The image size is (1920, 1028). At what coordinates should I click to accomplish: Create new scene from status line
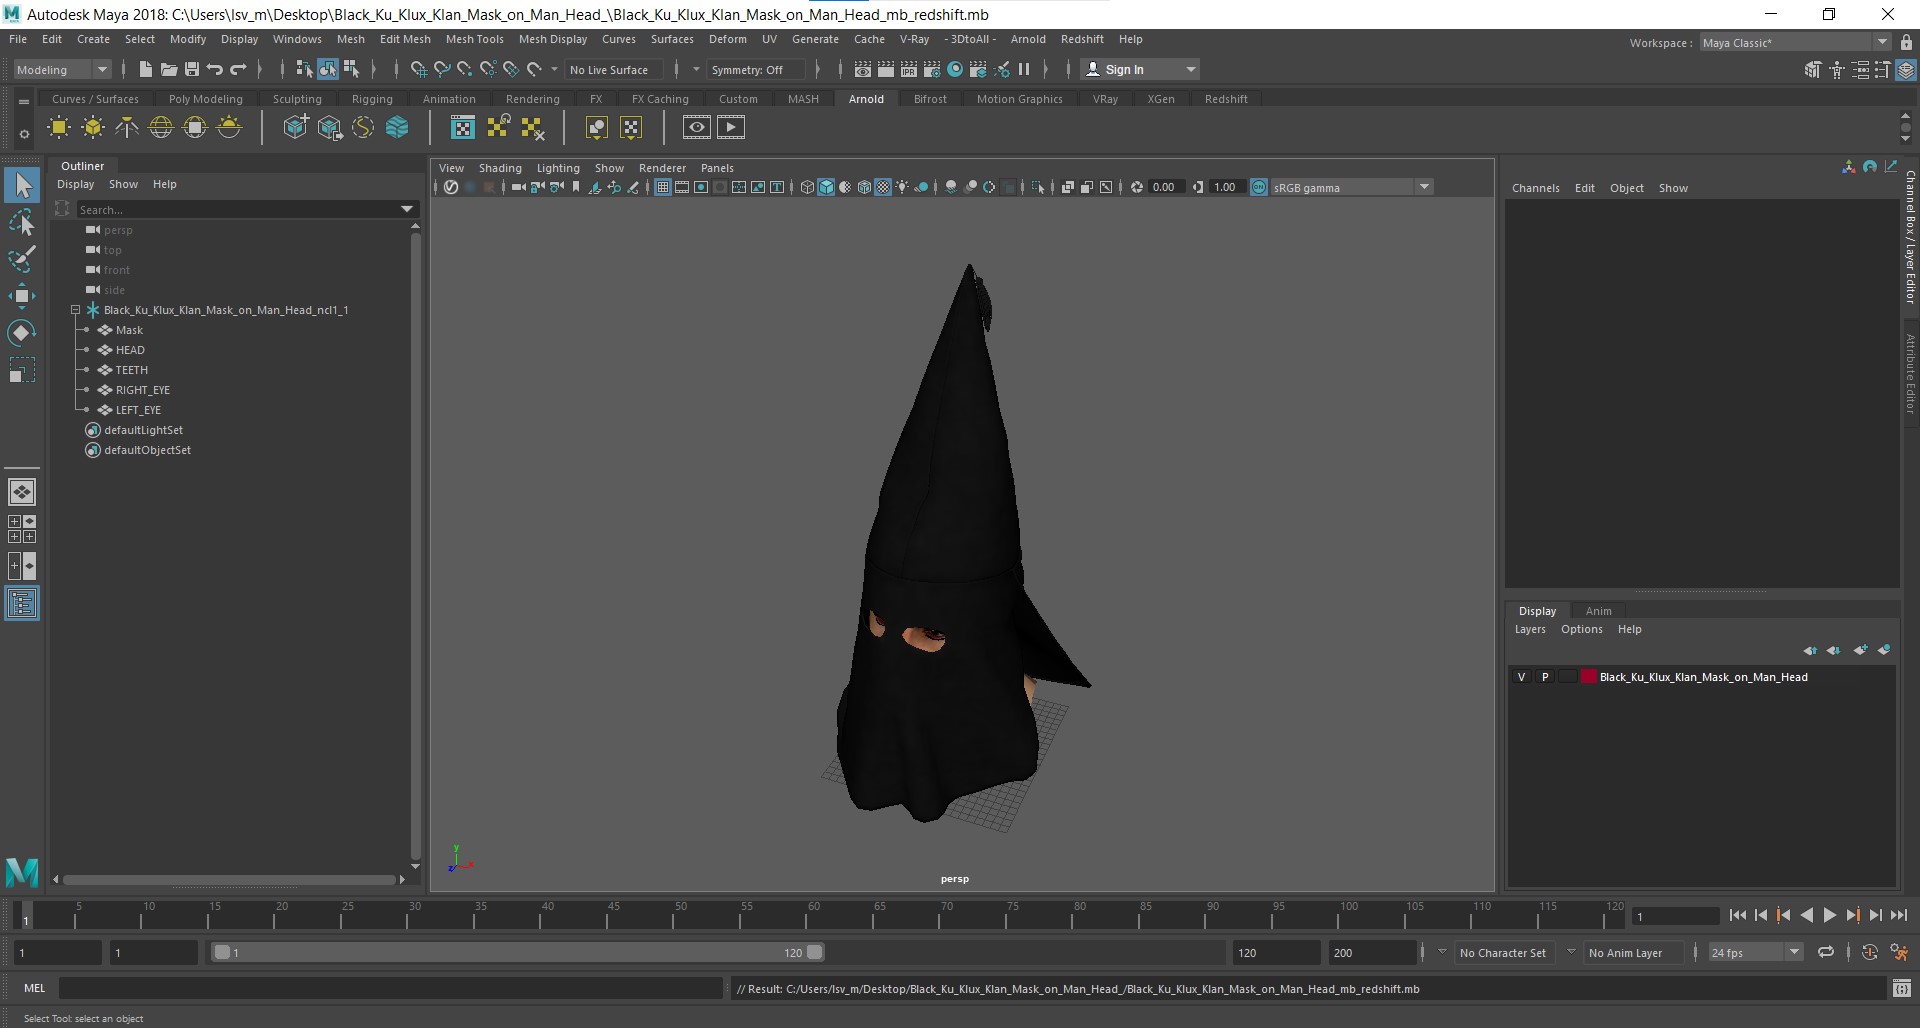point(145,69)
